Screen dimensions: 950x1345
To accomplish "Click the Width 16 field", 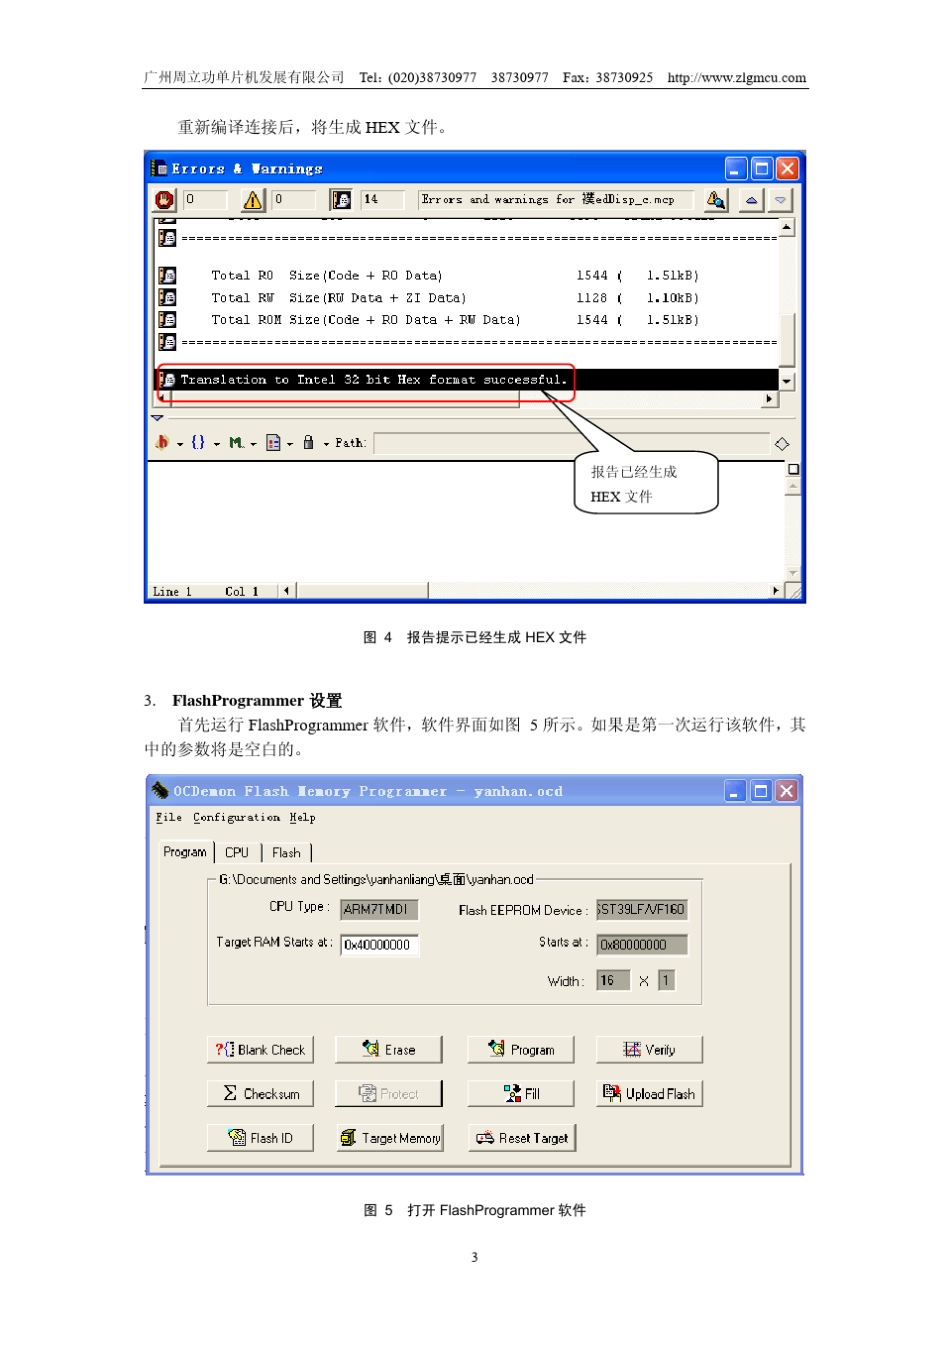I will pyautogui.click(x=613, y=981).
